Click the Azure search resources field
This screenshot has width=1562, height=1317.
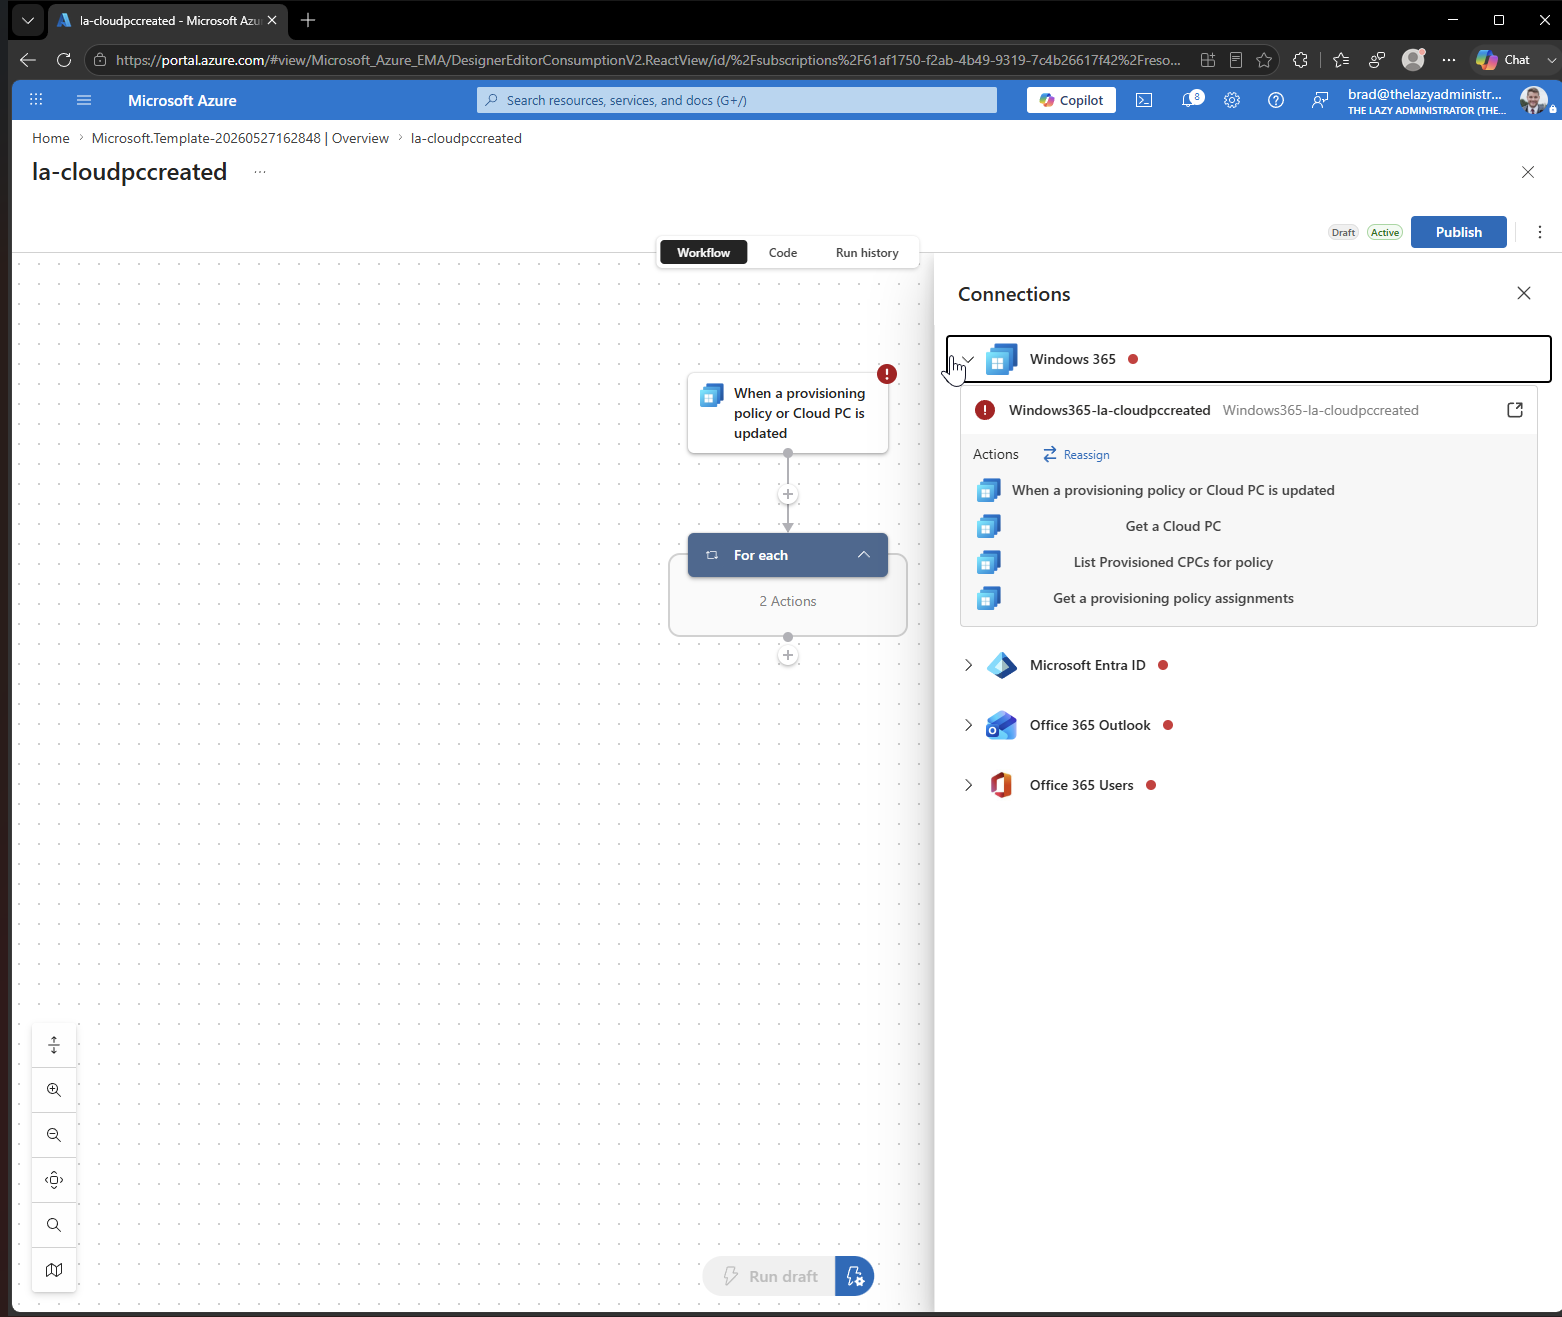pos(737,100)
